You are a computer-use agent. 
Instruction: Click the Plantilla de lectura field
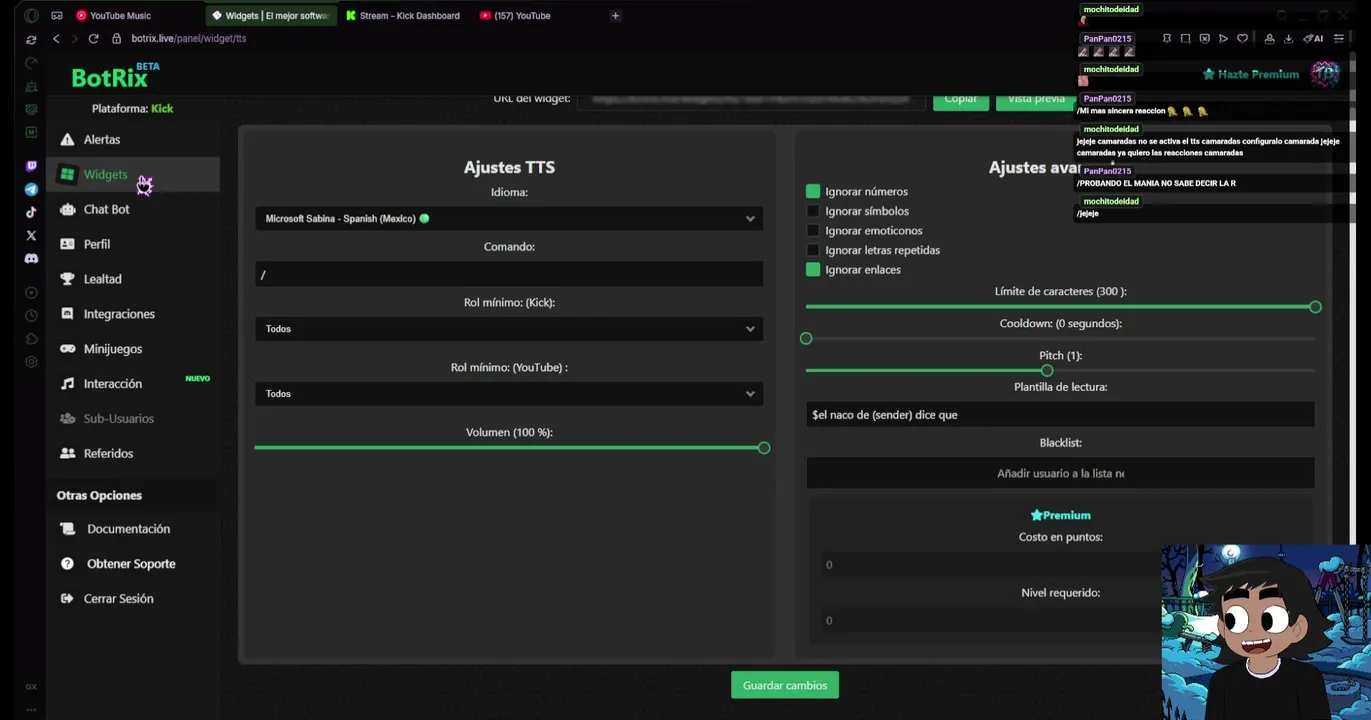pos(1060,415)
